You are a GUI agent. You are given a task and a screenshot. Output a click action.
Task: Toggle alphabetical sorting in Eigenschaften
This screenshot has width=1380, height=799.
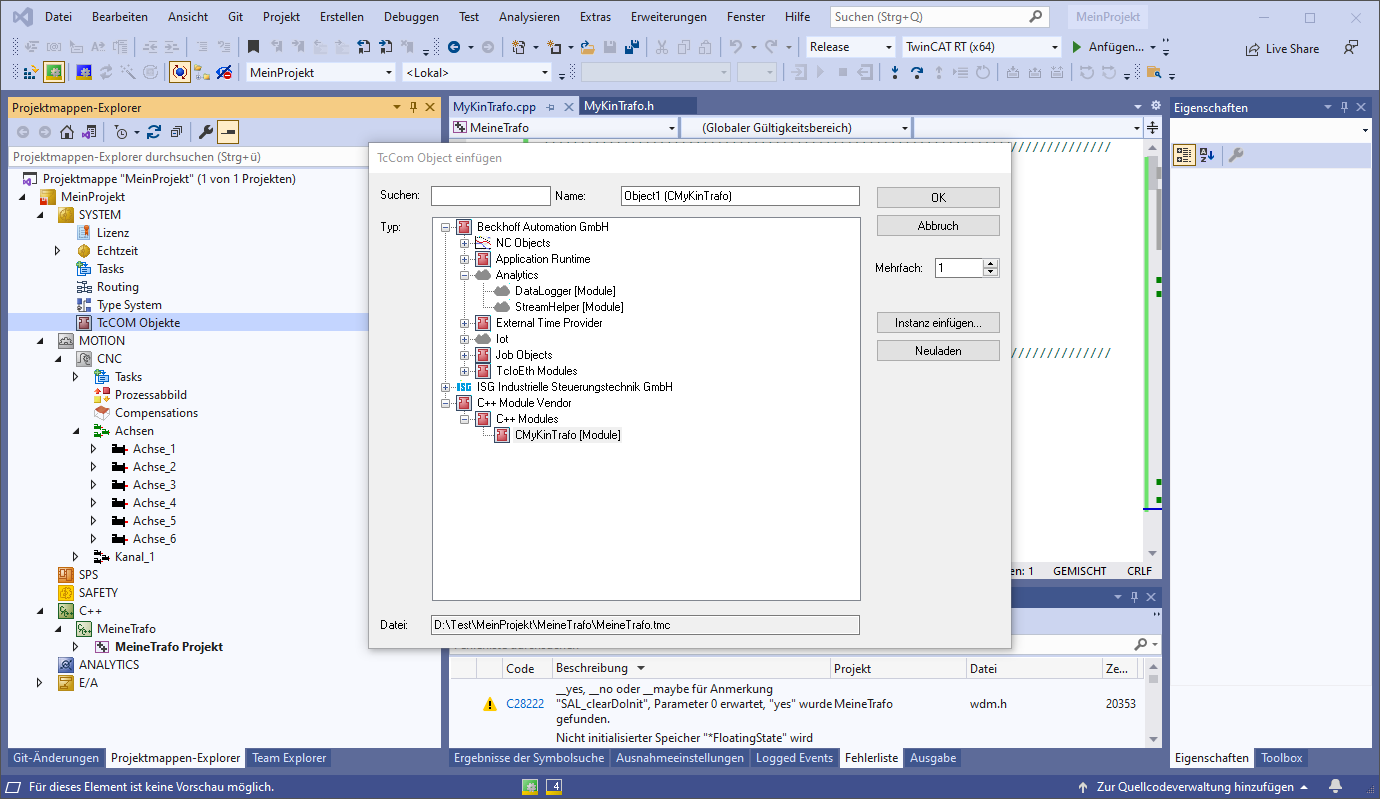pyautogui.click(x=1207, y=155)
